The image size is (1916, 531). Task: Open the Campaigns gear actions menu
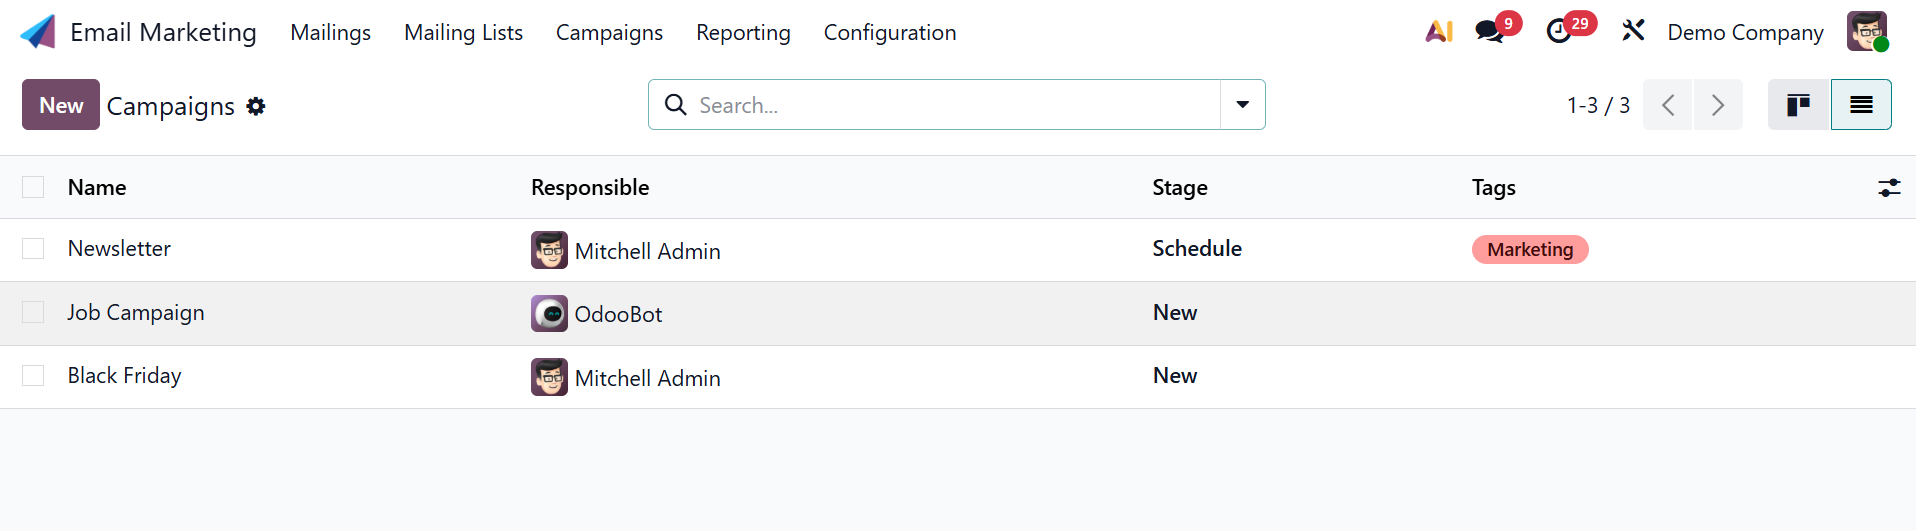coord(256,106)
